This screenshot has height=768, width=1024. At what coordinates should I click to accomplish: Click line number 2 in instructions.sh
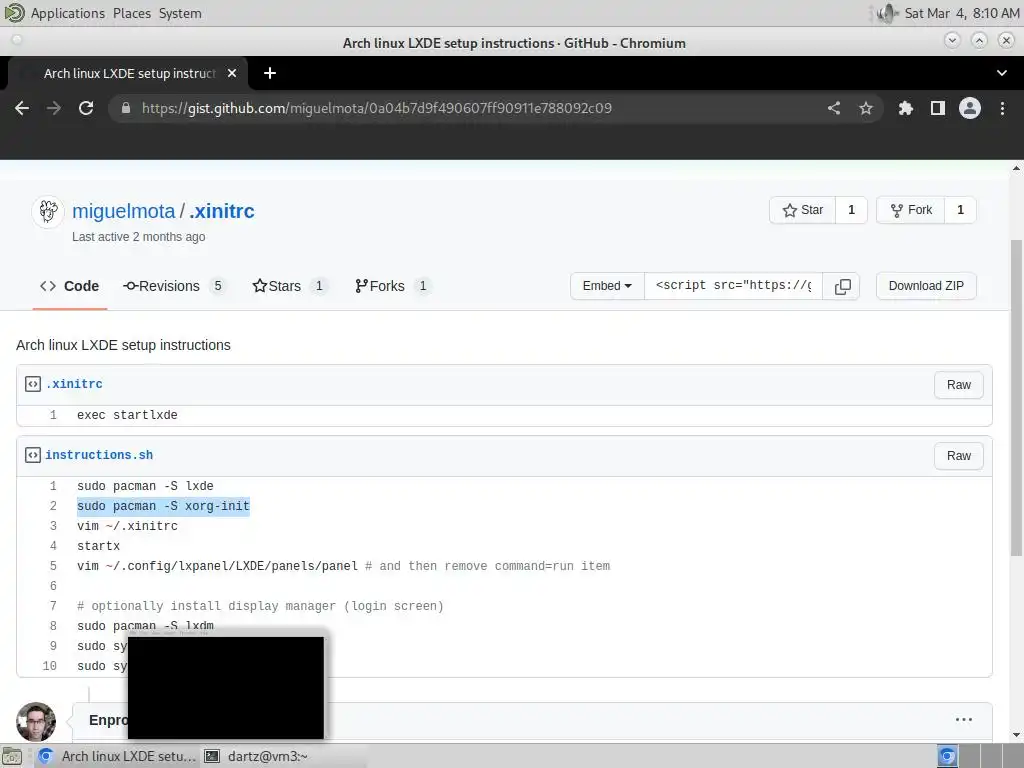pos(53,506)
